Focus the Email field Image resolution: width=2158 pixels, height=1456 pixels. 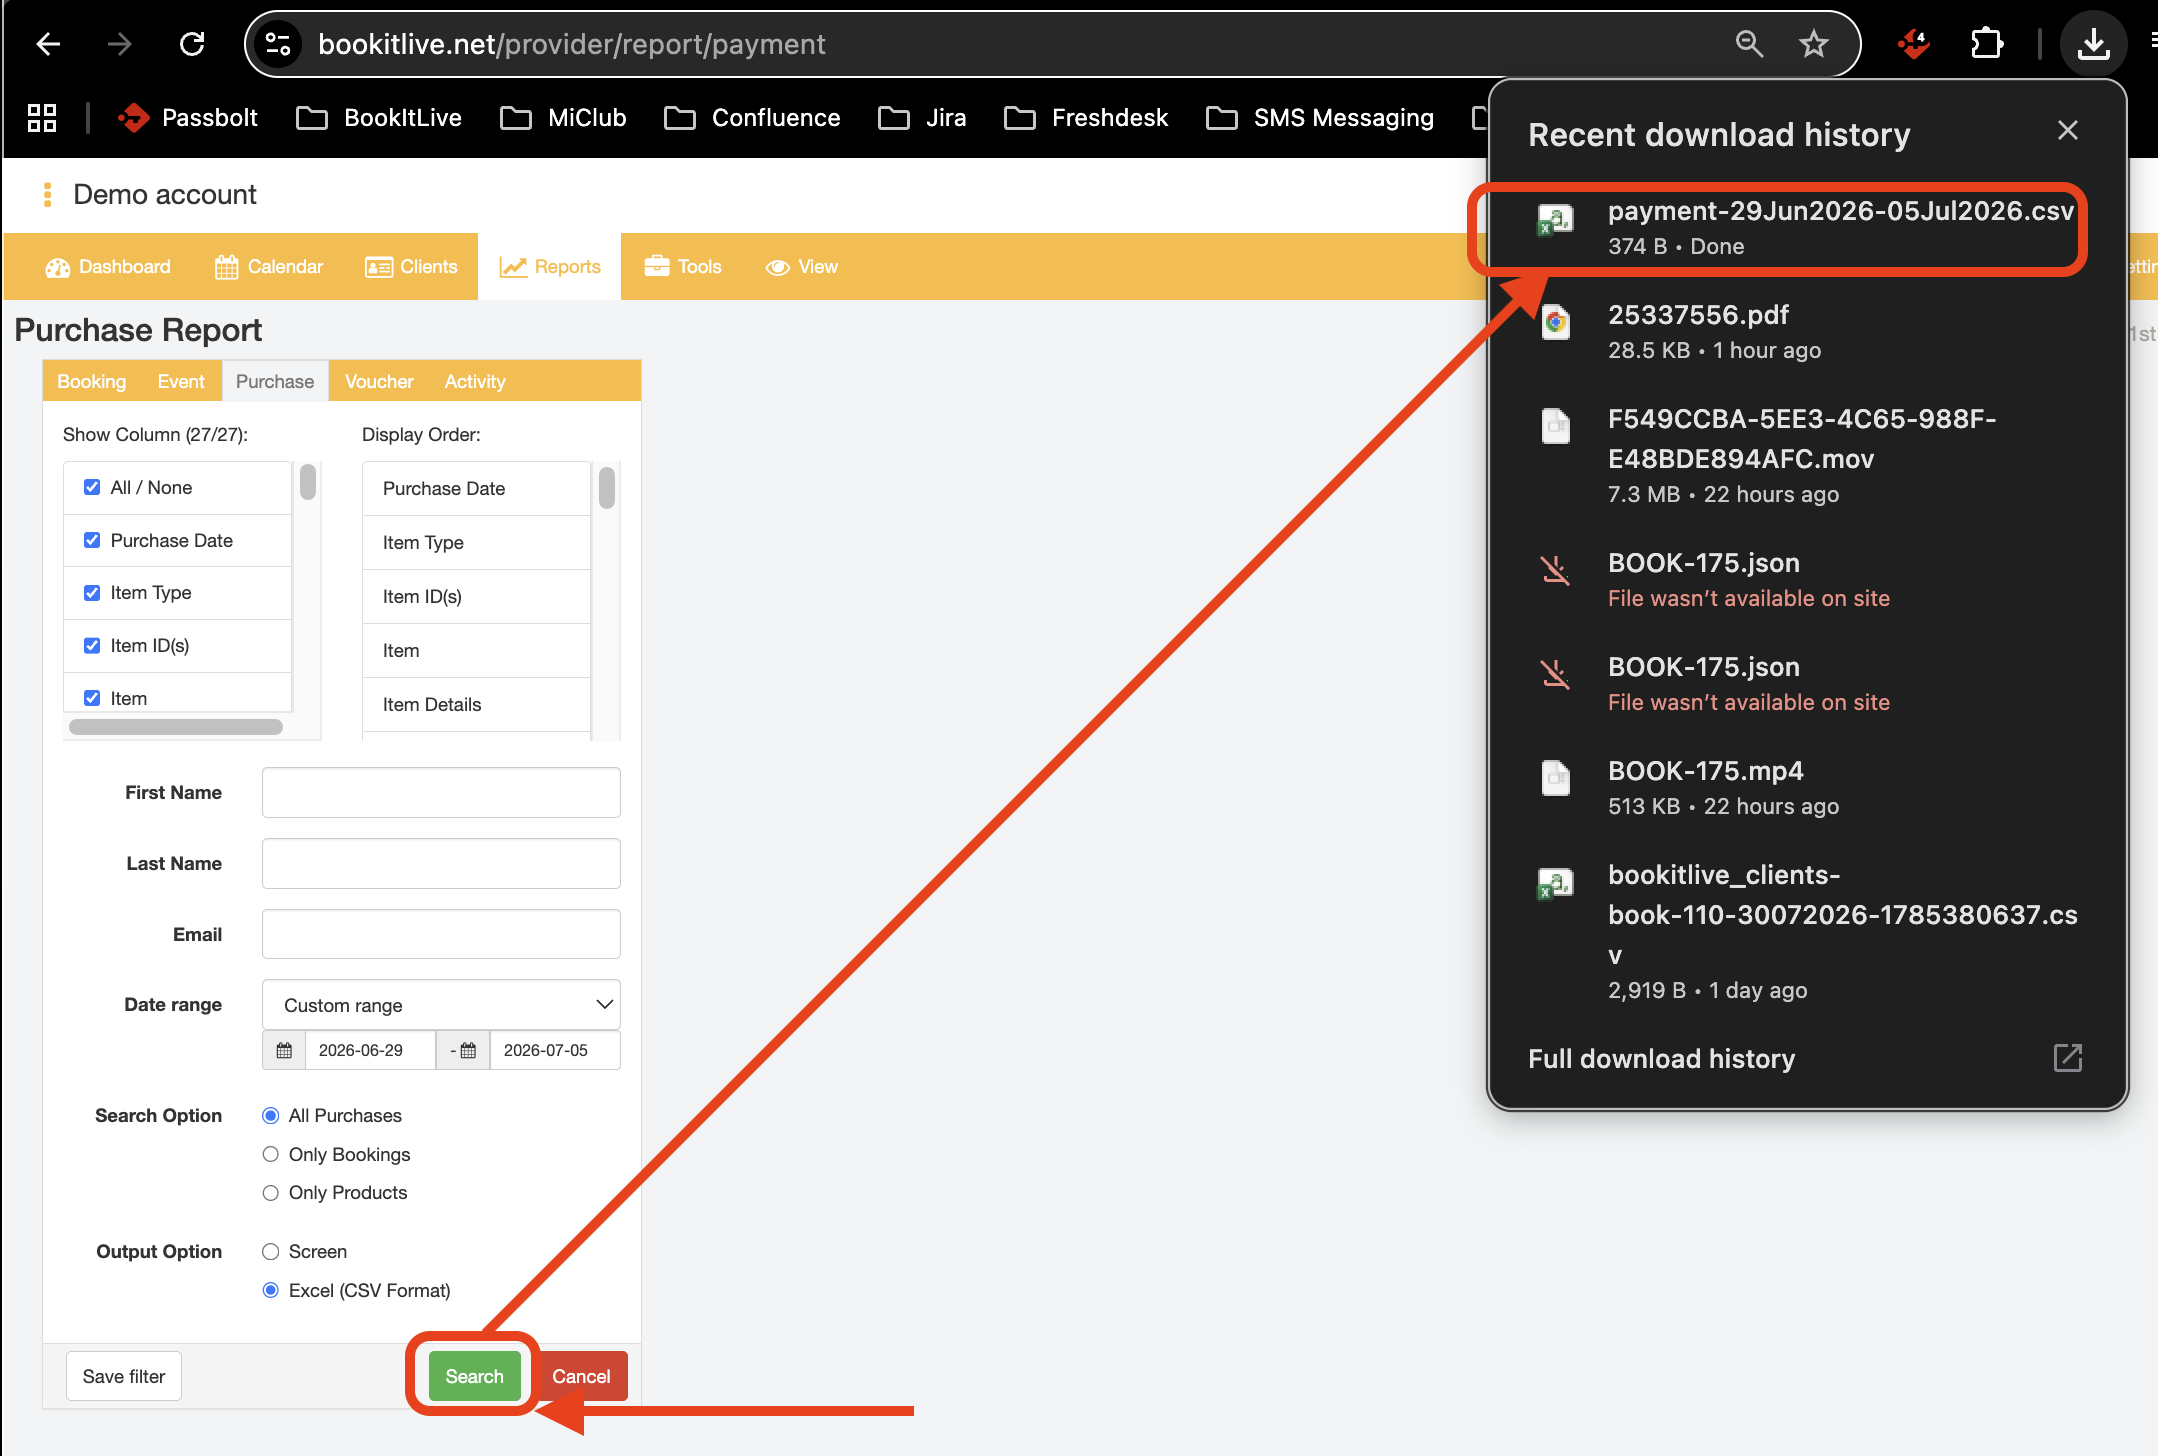(x=441, y=934)
